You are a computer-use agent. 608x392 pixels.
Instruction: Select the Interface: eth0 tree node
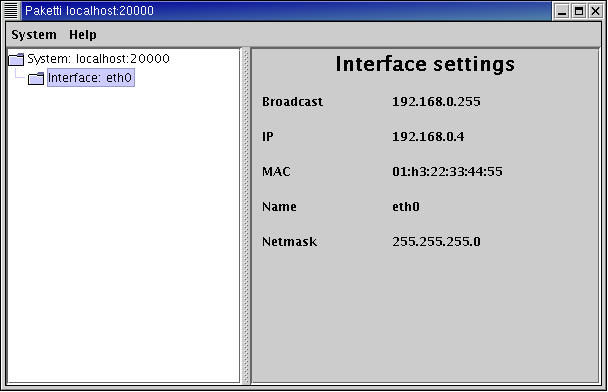tap(90, 78)
